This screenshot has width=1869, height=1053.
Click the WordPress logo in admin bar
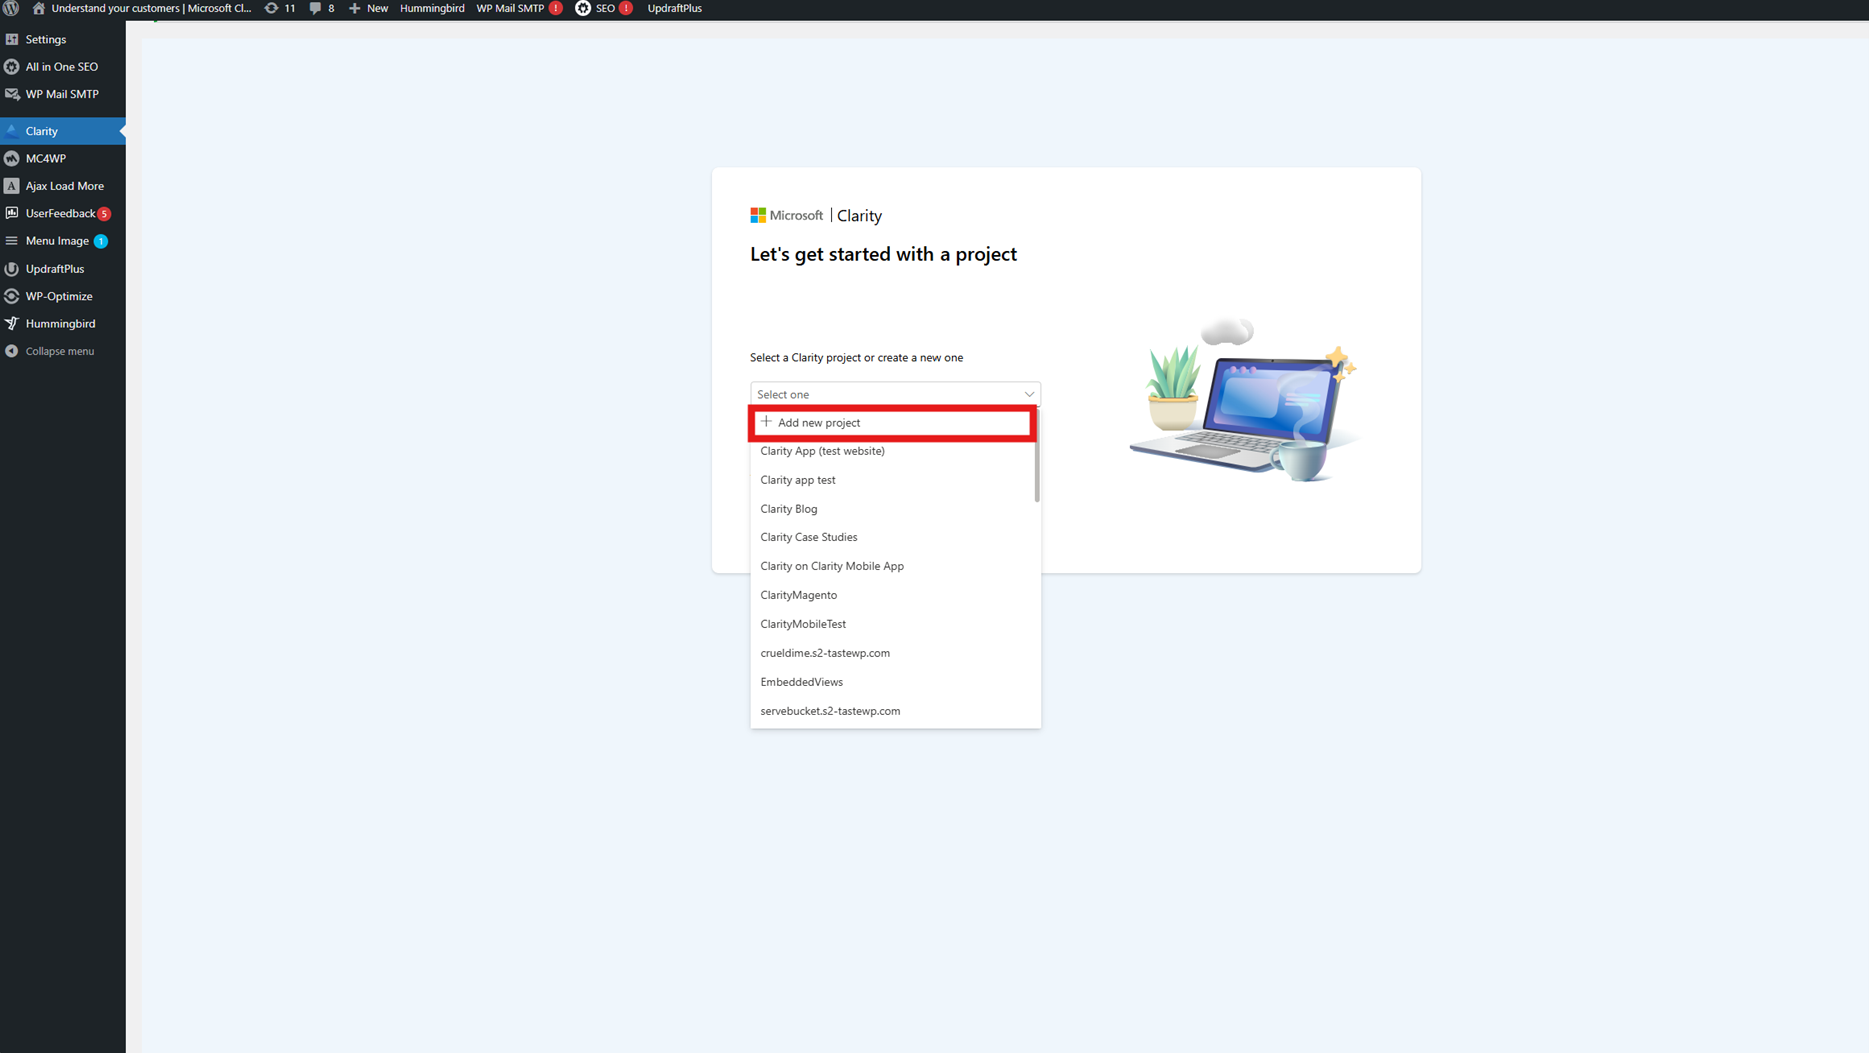tap(11, 8)
